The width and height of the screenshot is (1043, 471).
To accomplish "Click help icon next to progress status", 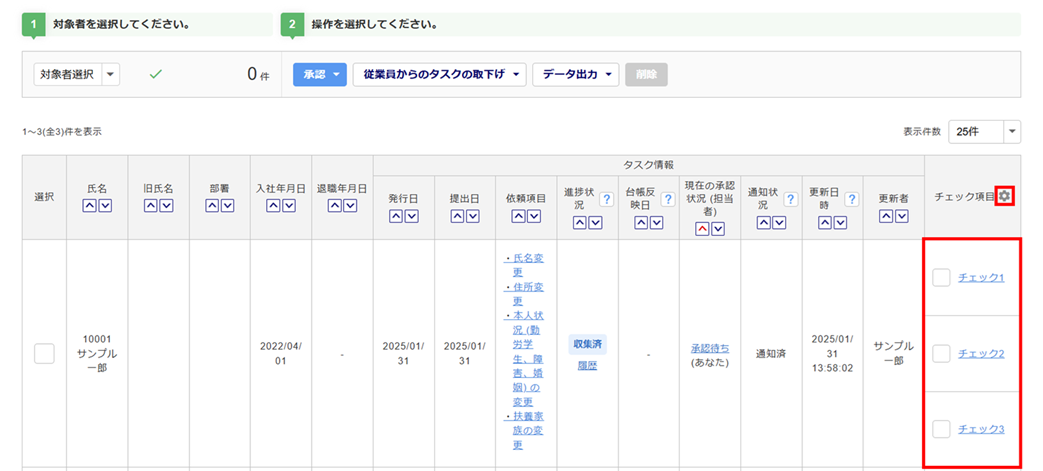I will pos(604,200).
